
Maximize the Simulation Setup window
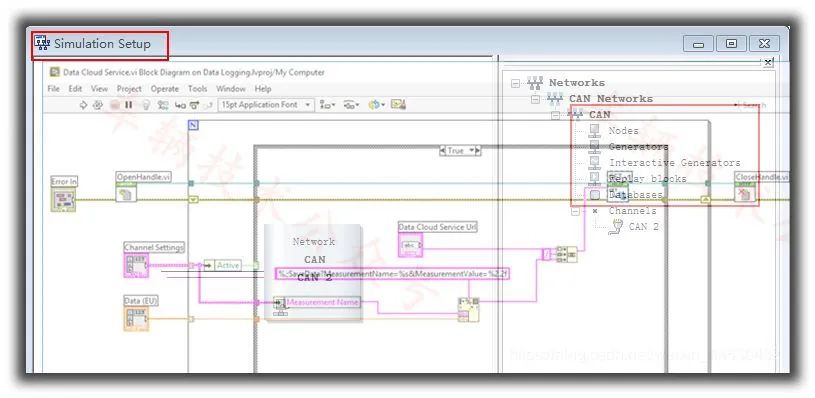point(731,44)
